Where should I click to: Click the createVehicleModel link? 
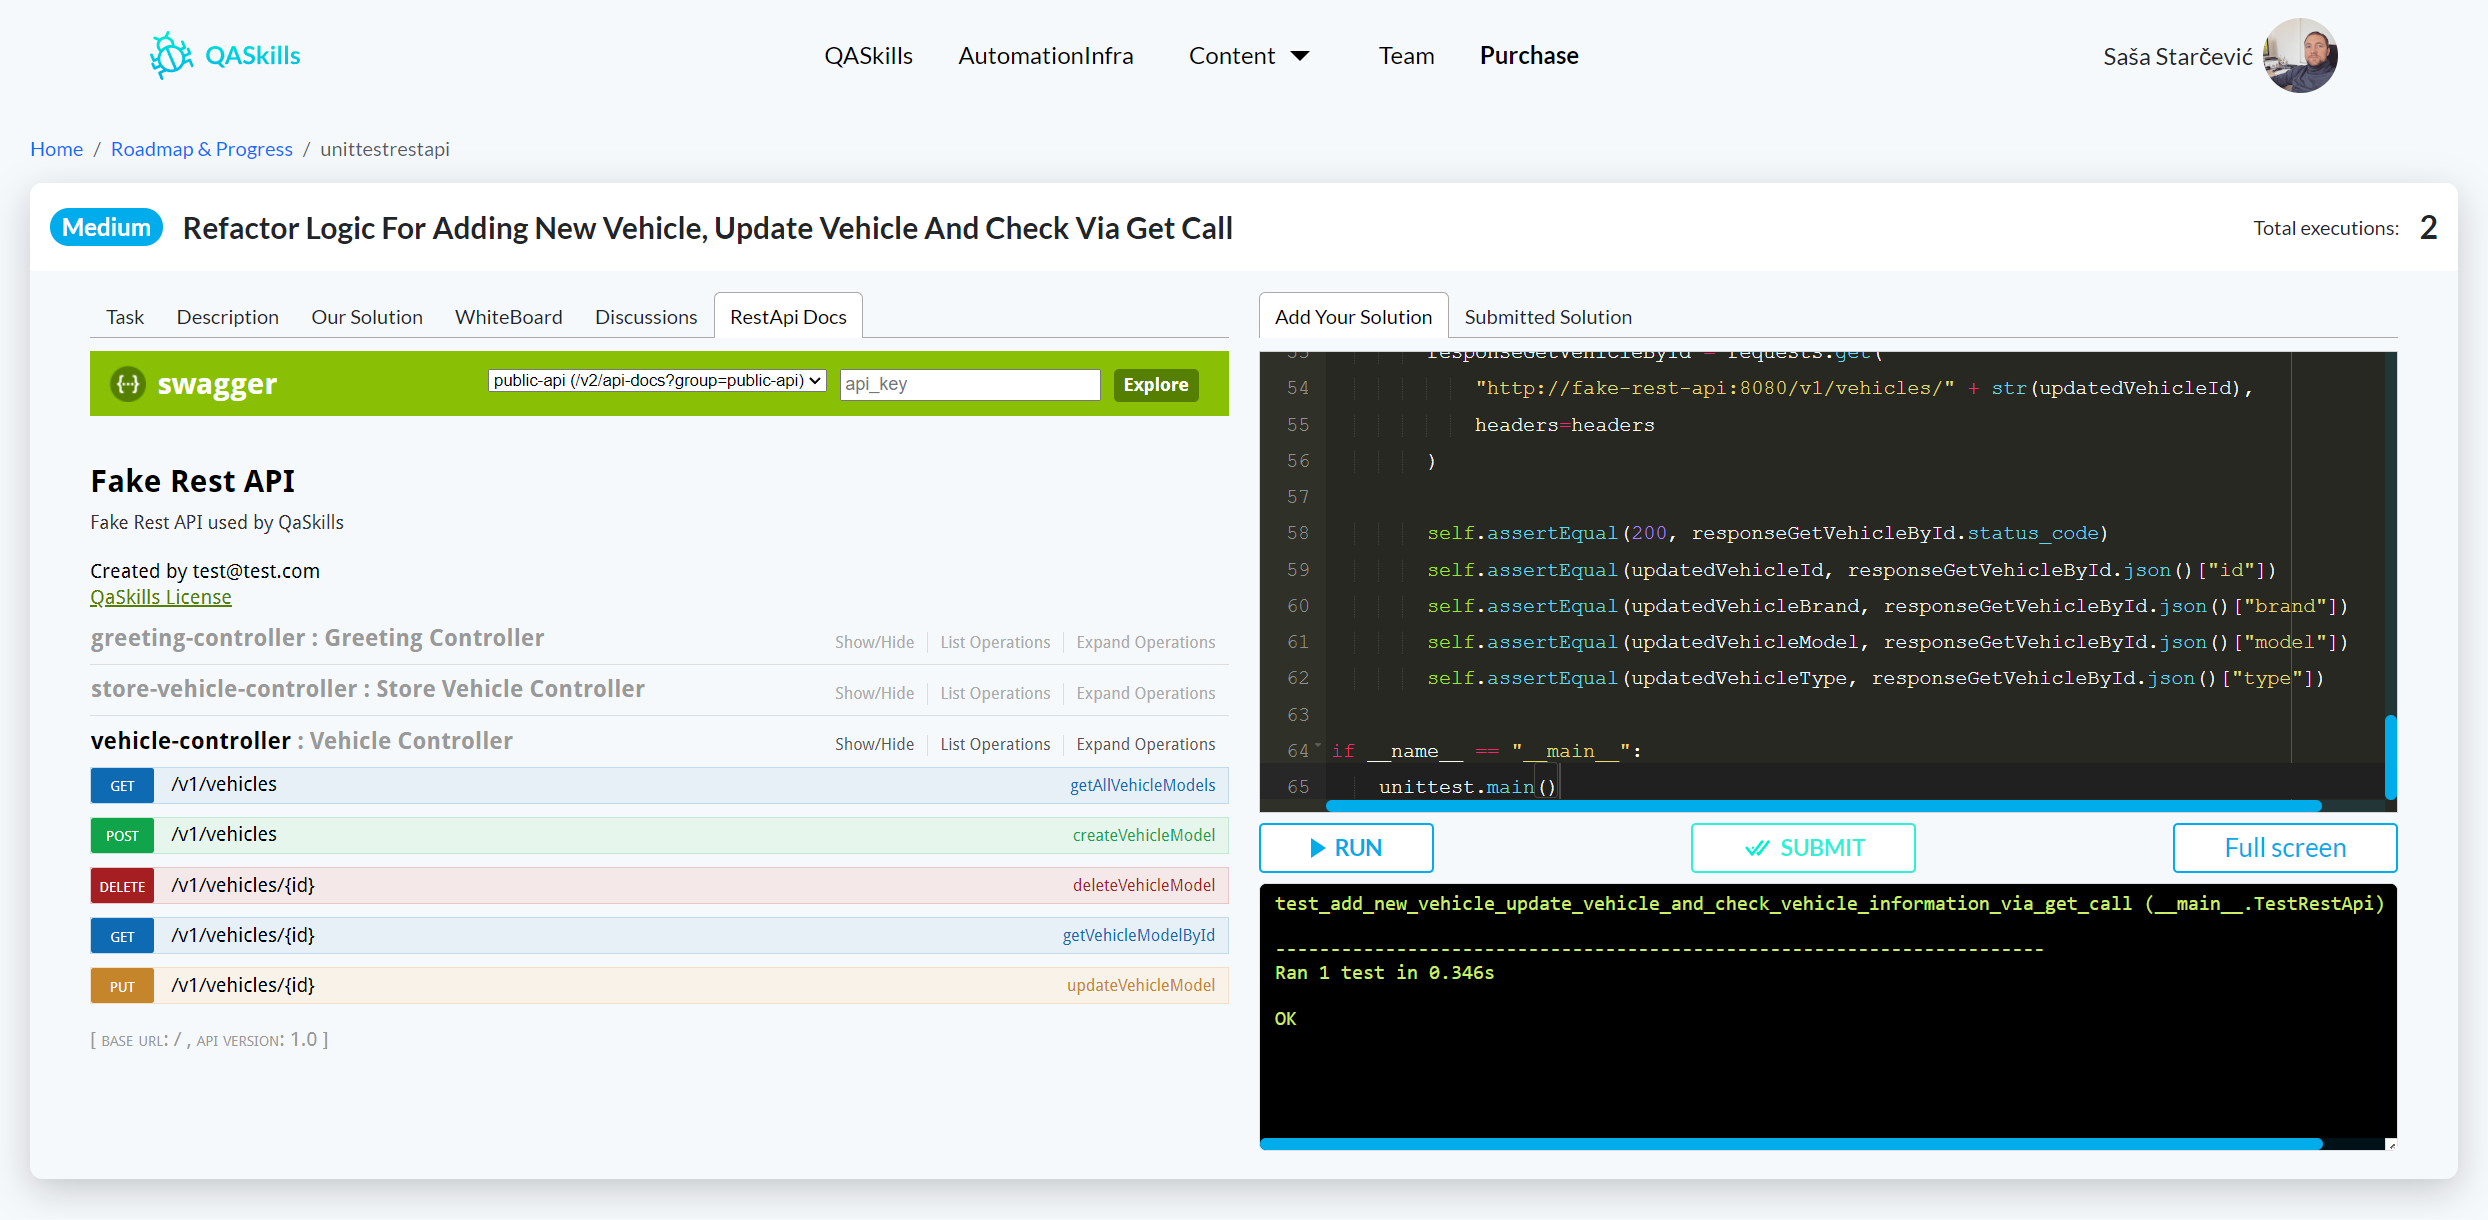coord(1144,835)
